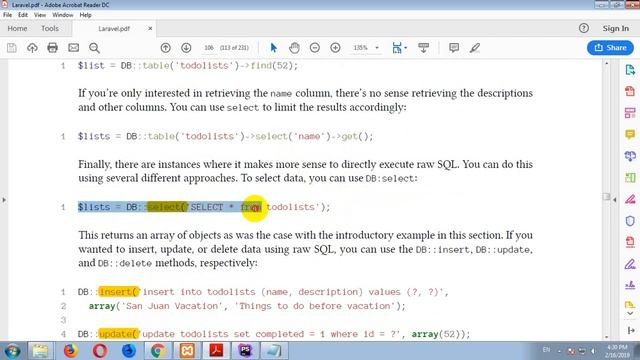
Task: Send file by email envelope icon
Action: [x=73, y=48]
